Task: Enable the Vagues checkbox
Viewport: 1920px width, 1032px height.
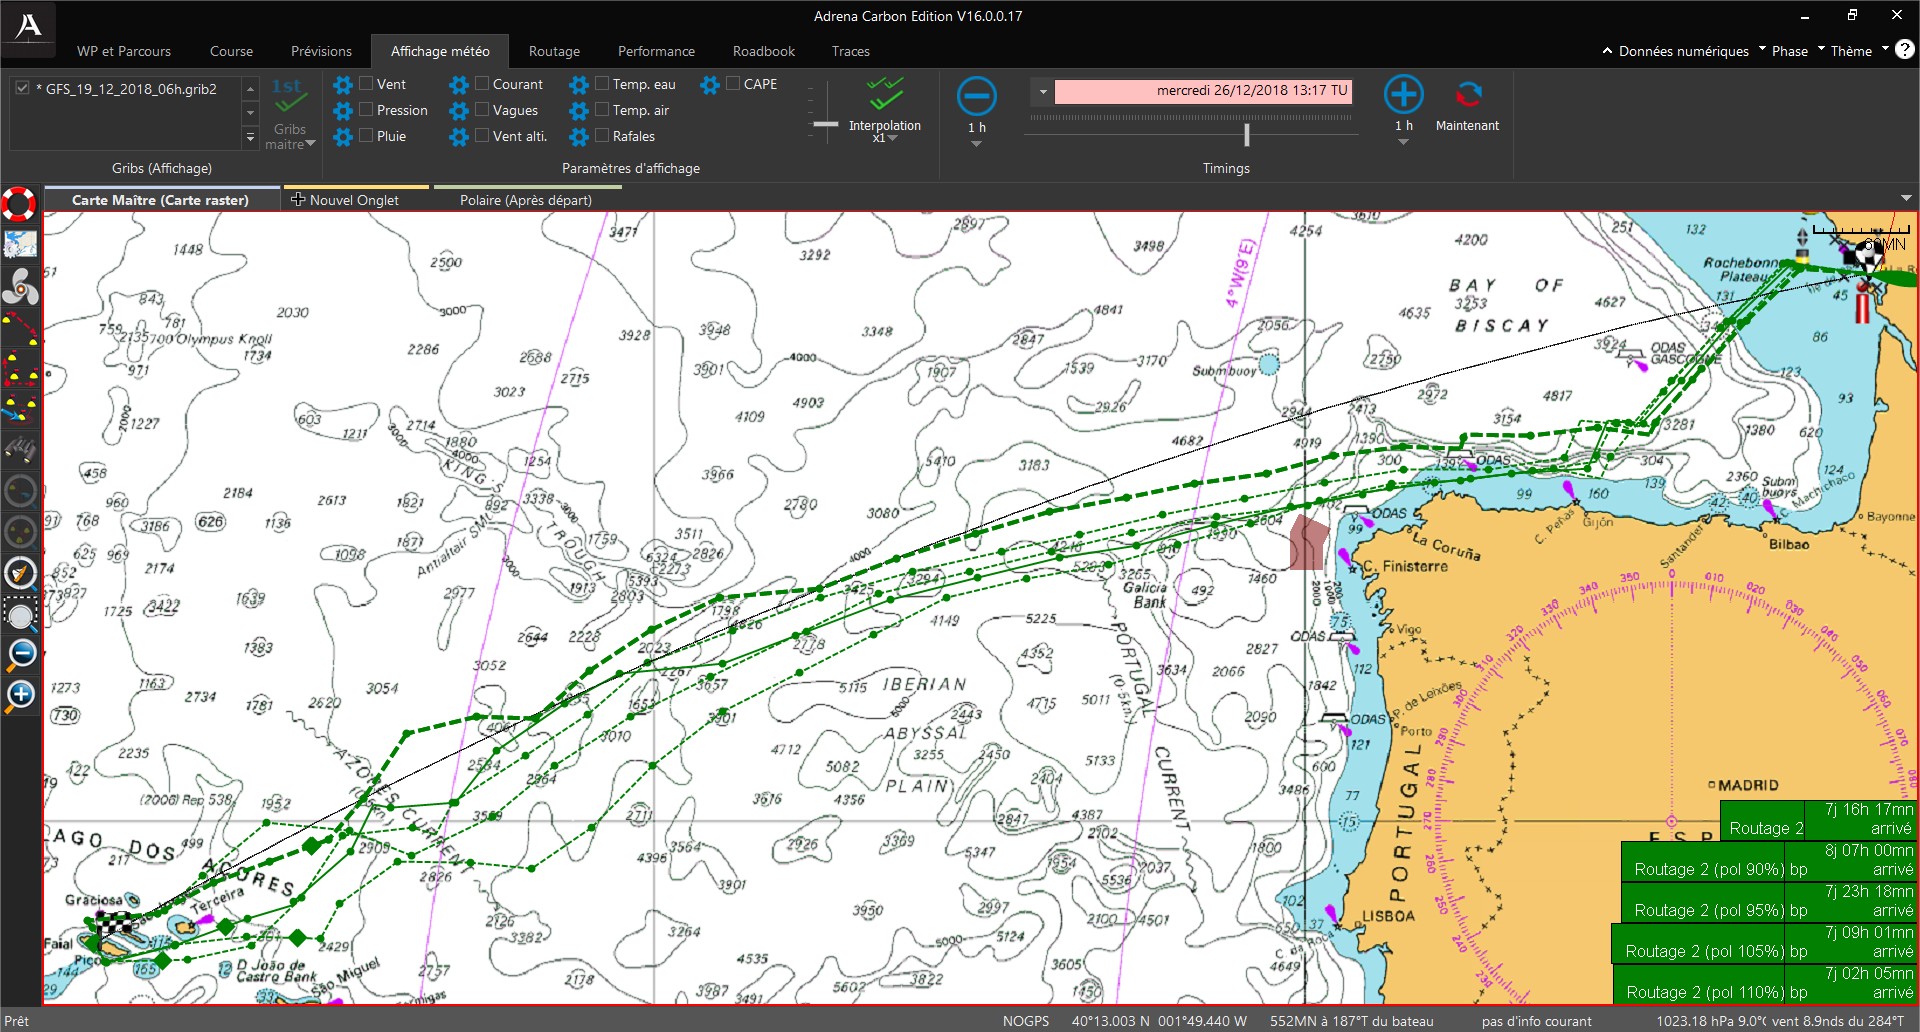Action: 482,110
